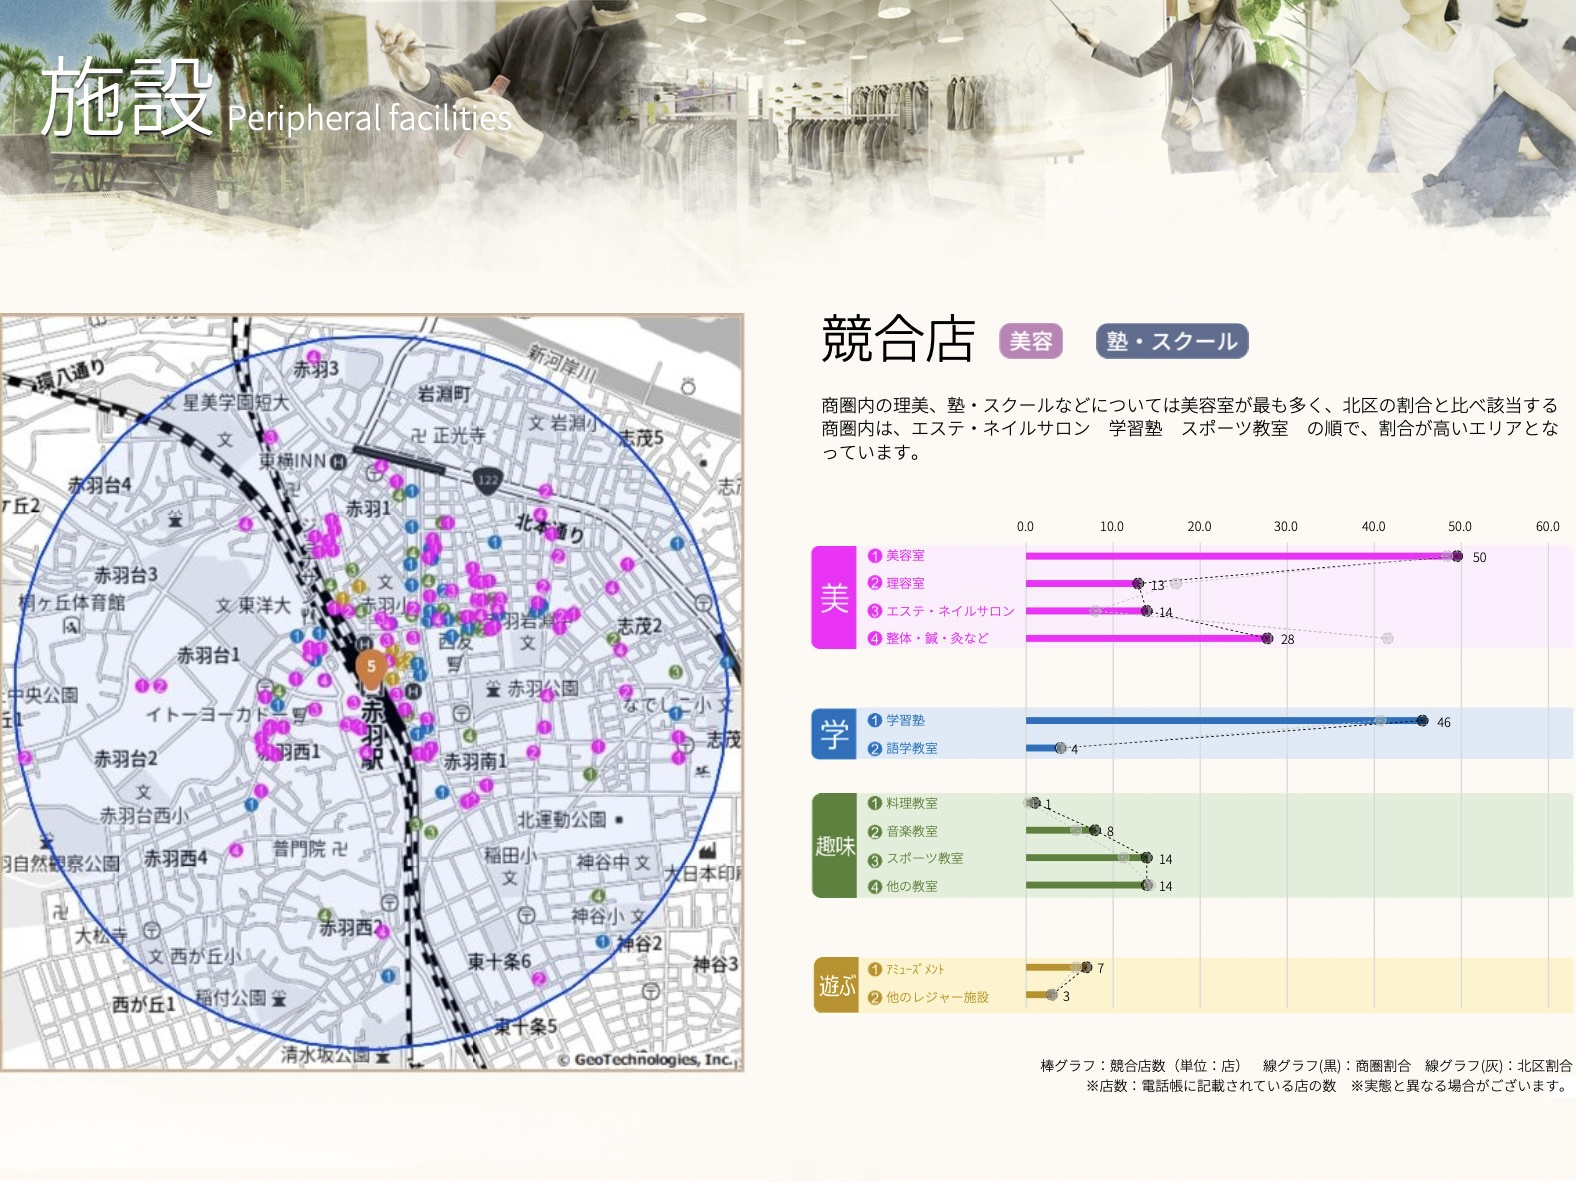Click the orange number 5 map pin
This screenshot has width=1576, height=1182.
coord(371,669)
